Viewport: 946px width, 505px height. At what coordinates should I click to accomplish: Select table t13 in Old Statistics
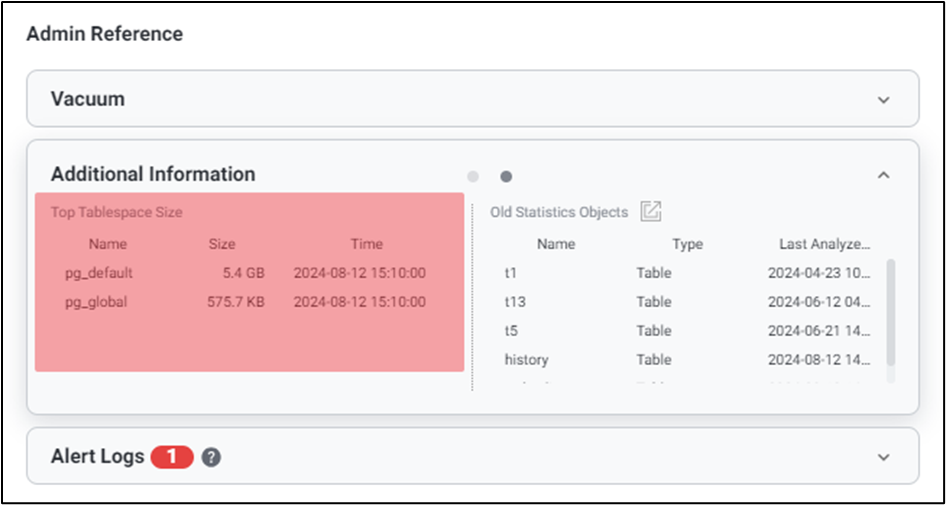[515, 302]
